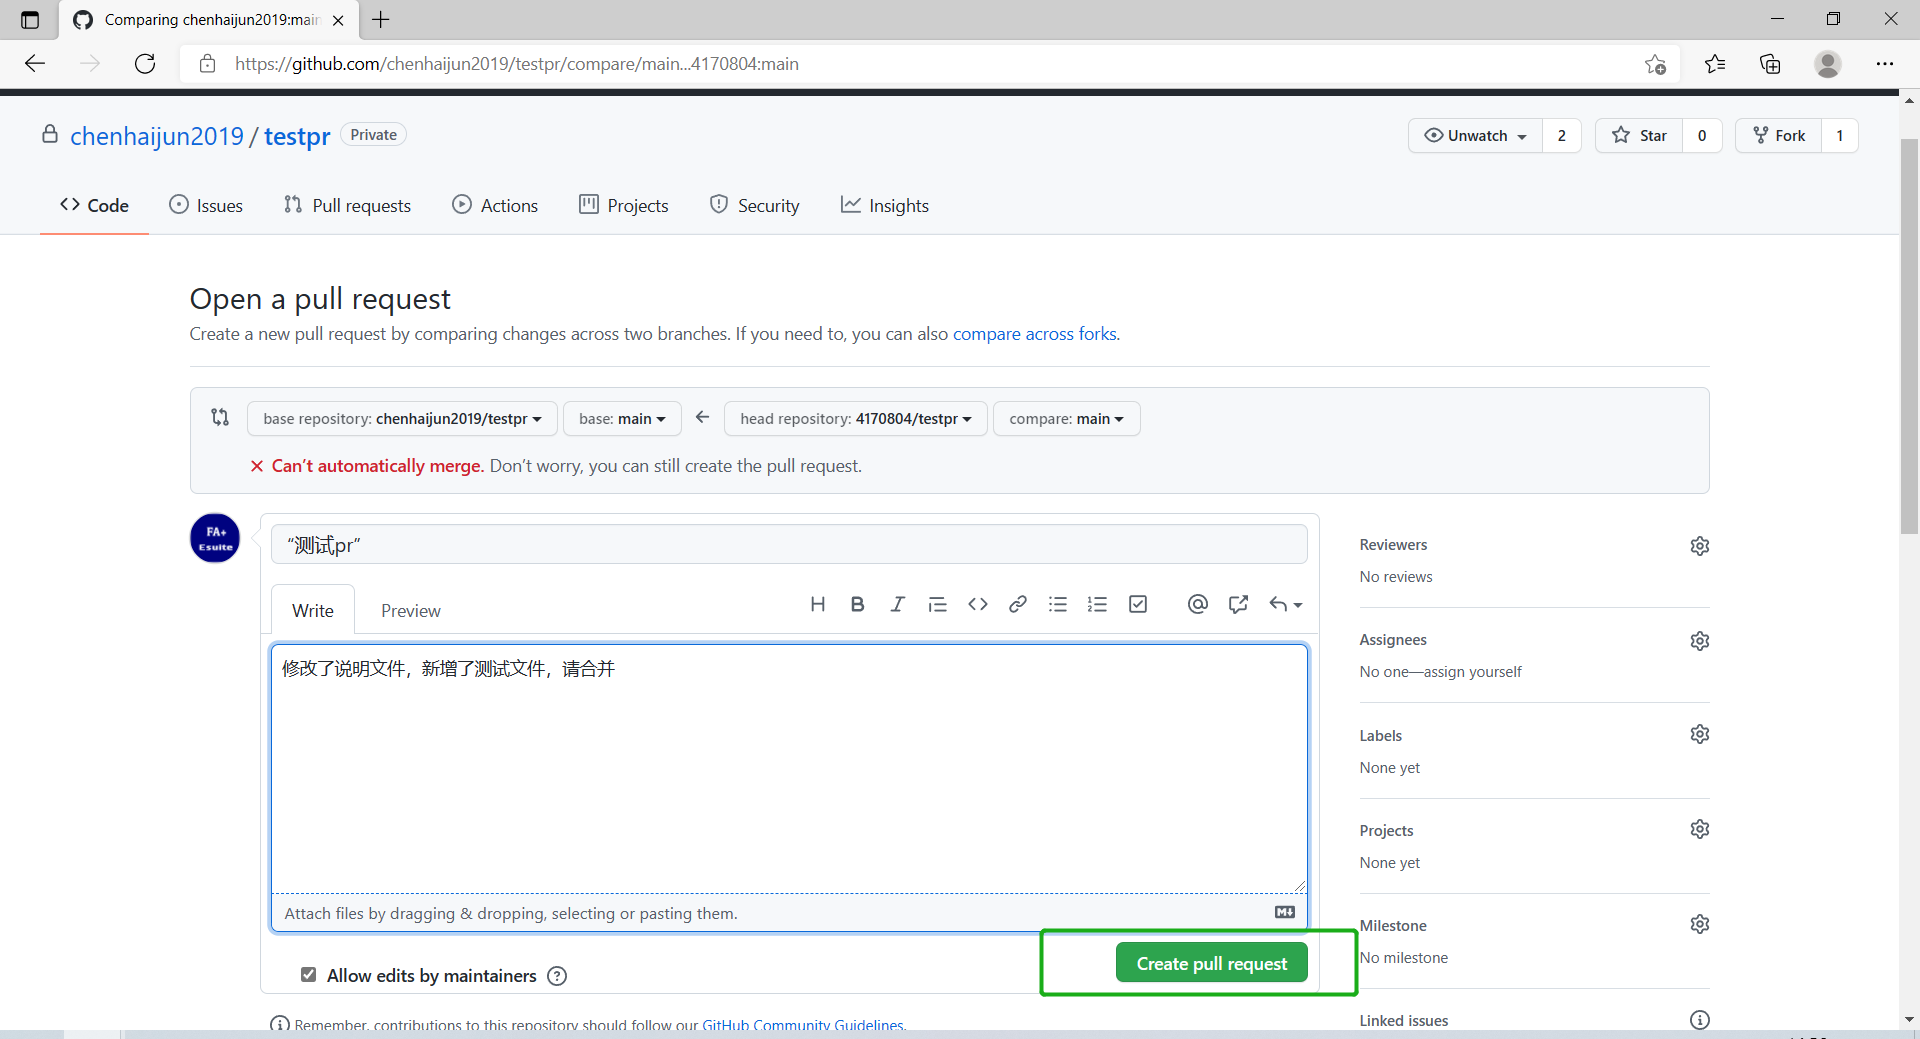
Task: Open the Actions tab
Action: pos(495,205)
